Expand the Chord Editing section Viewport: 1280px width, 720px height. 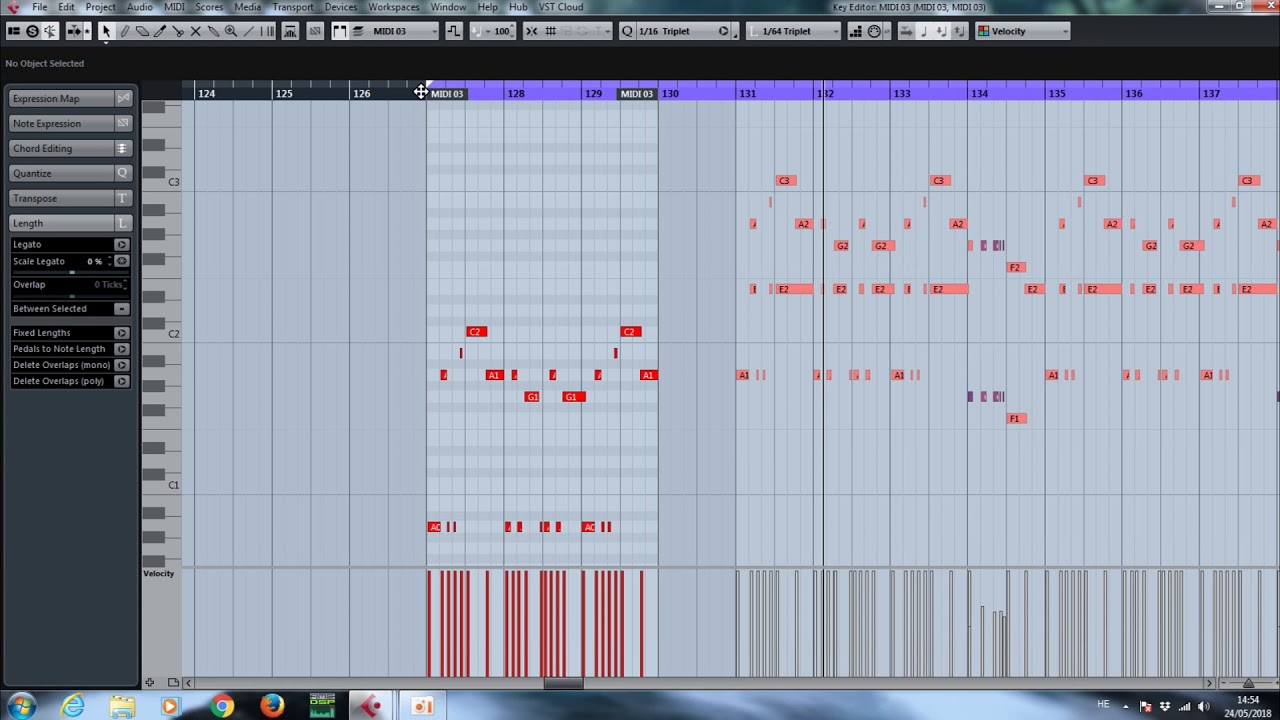pos(61,148)
